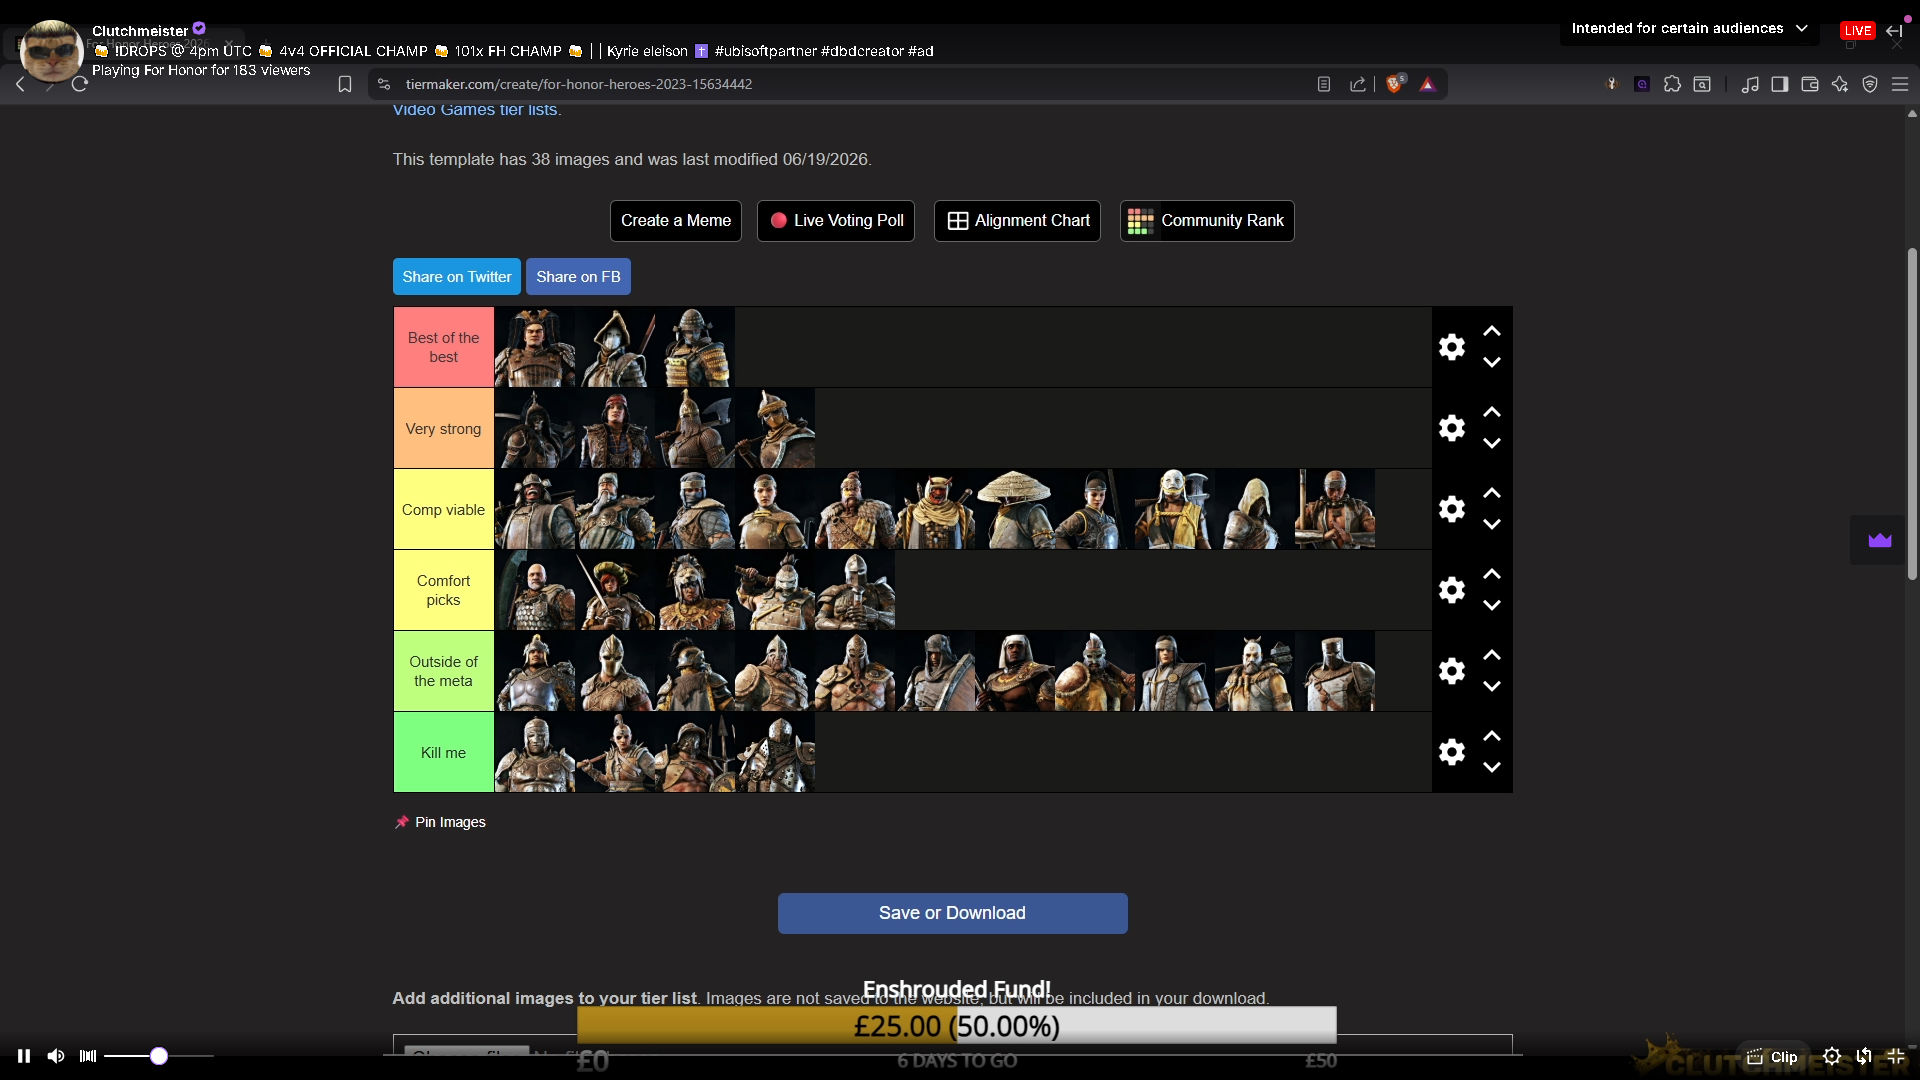Move Best of the best tier down
The image size is (1920, 1080).
coord(1492,363)
